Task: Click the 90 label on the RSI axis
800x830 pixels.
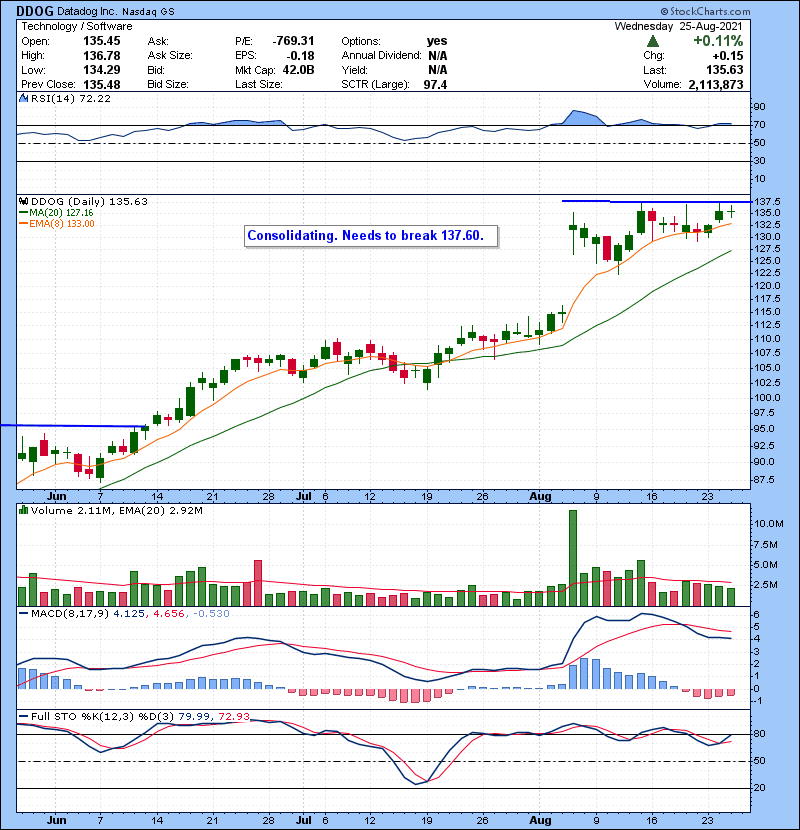Action: 760,107
